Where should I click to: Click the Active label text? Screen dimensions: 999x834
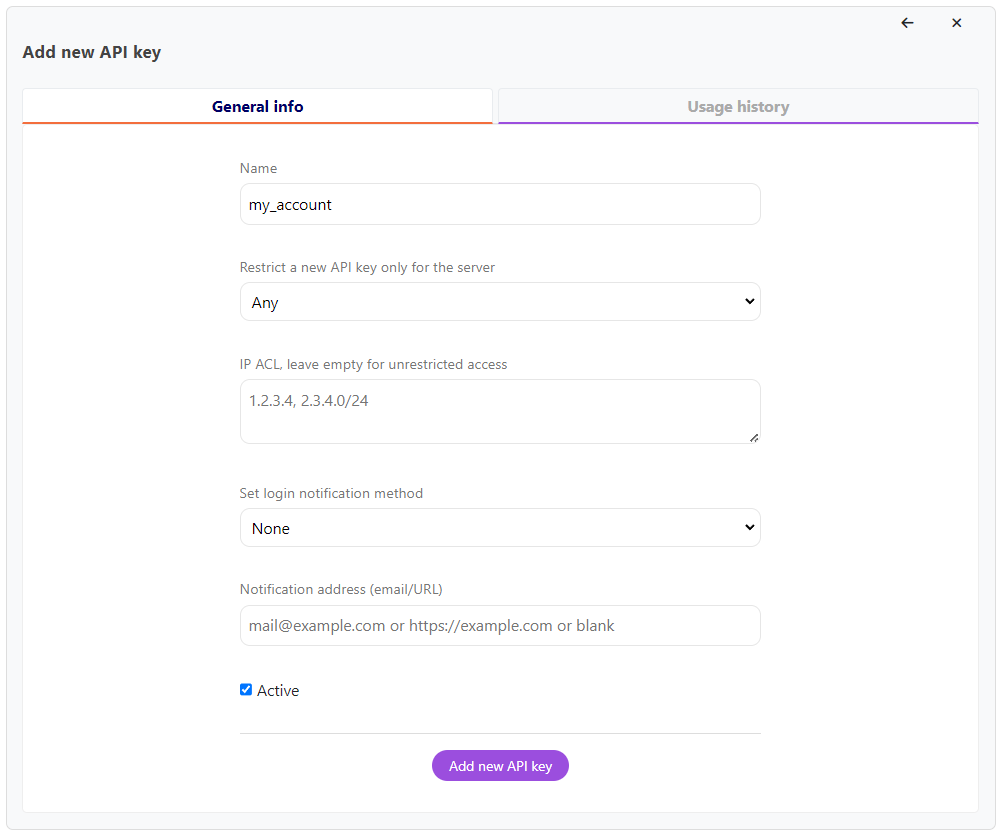tap(277, 690)
